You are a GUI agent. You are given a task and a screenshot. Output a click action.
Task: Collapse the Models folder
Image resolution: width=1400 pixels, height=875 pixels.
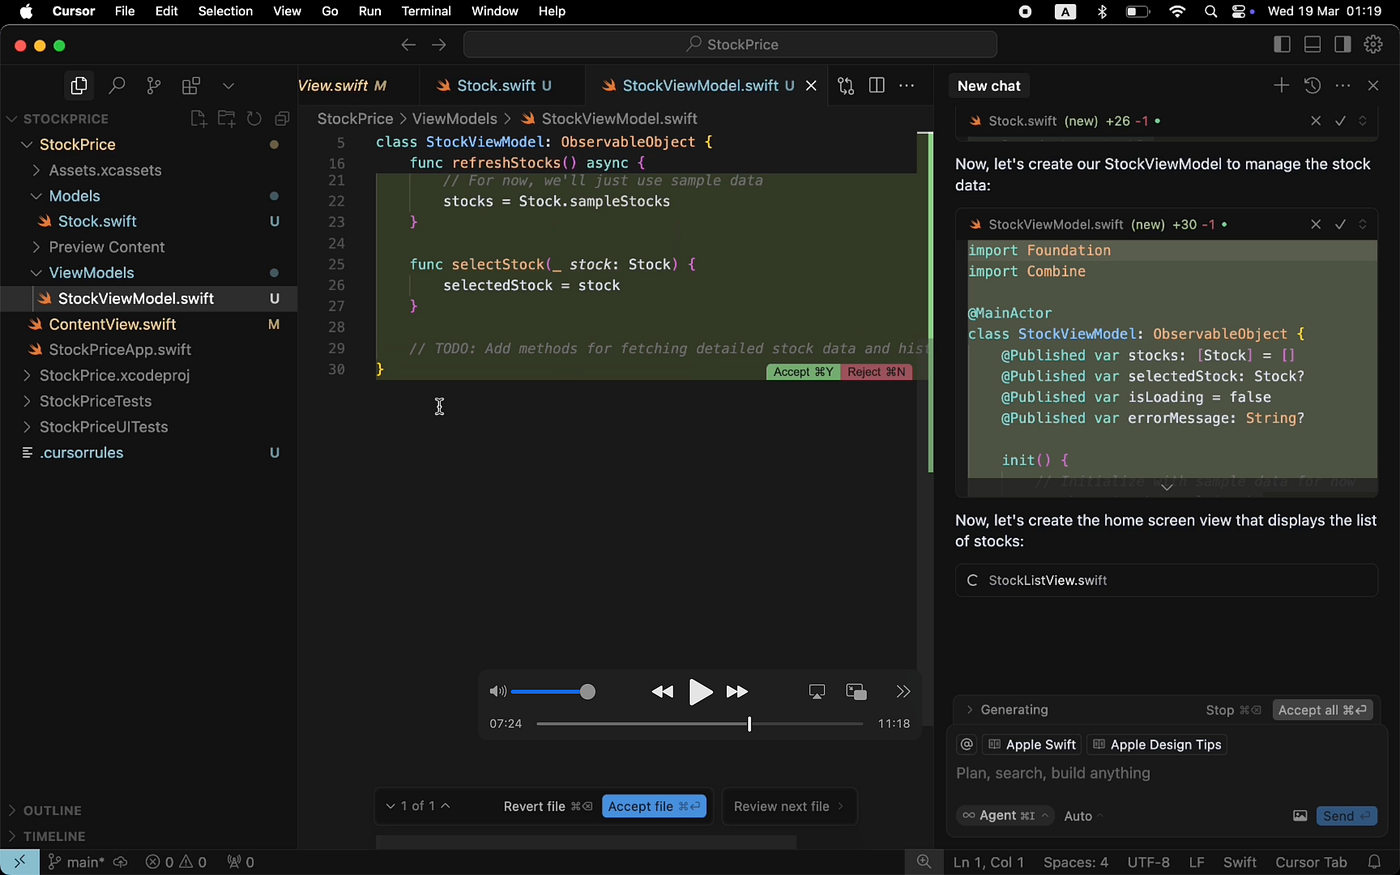point(74,196)
